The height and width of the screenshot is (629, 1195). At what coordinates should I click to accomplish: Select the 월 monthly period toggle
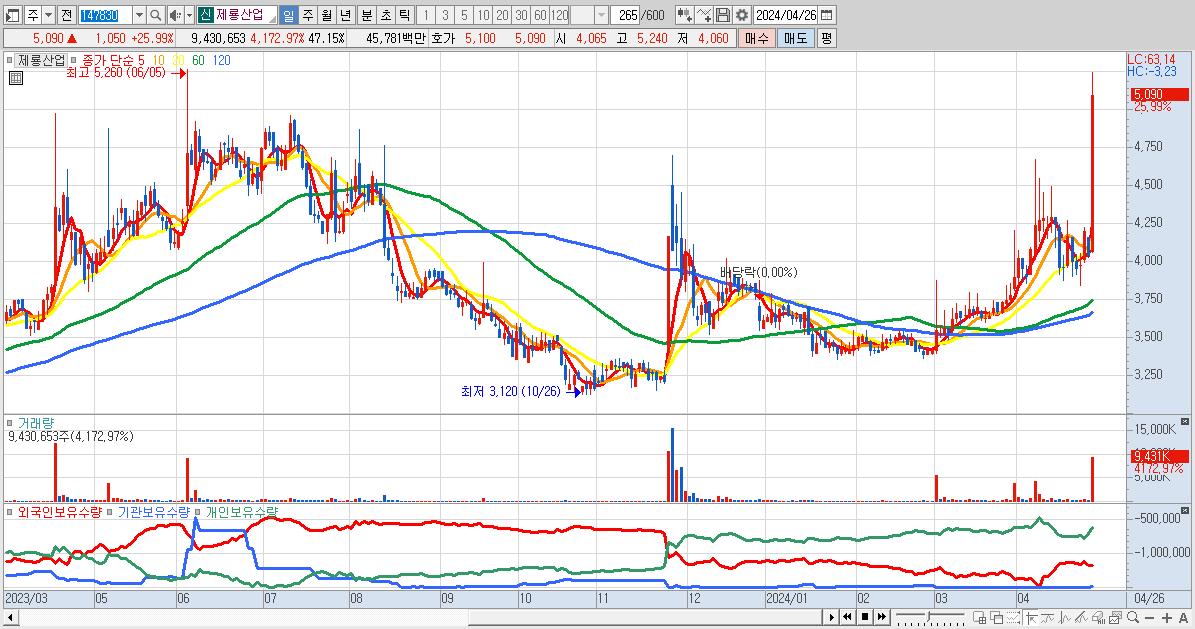(x=326, y=14)
